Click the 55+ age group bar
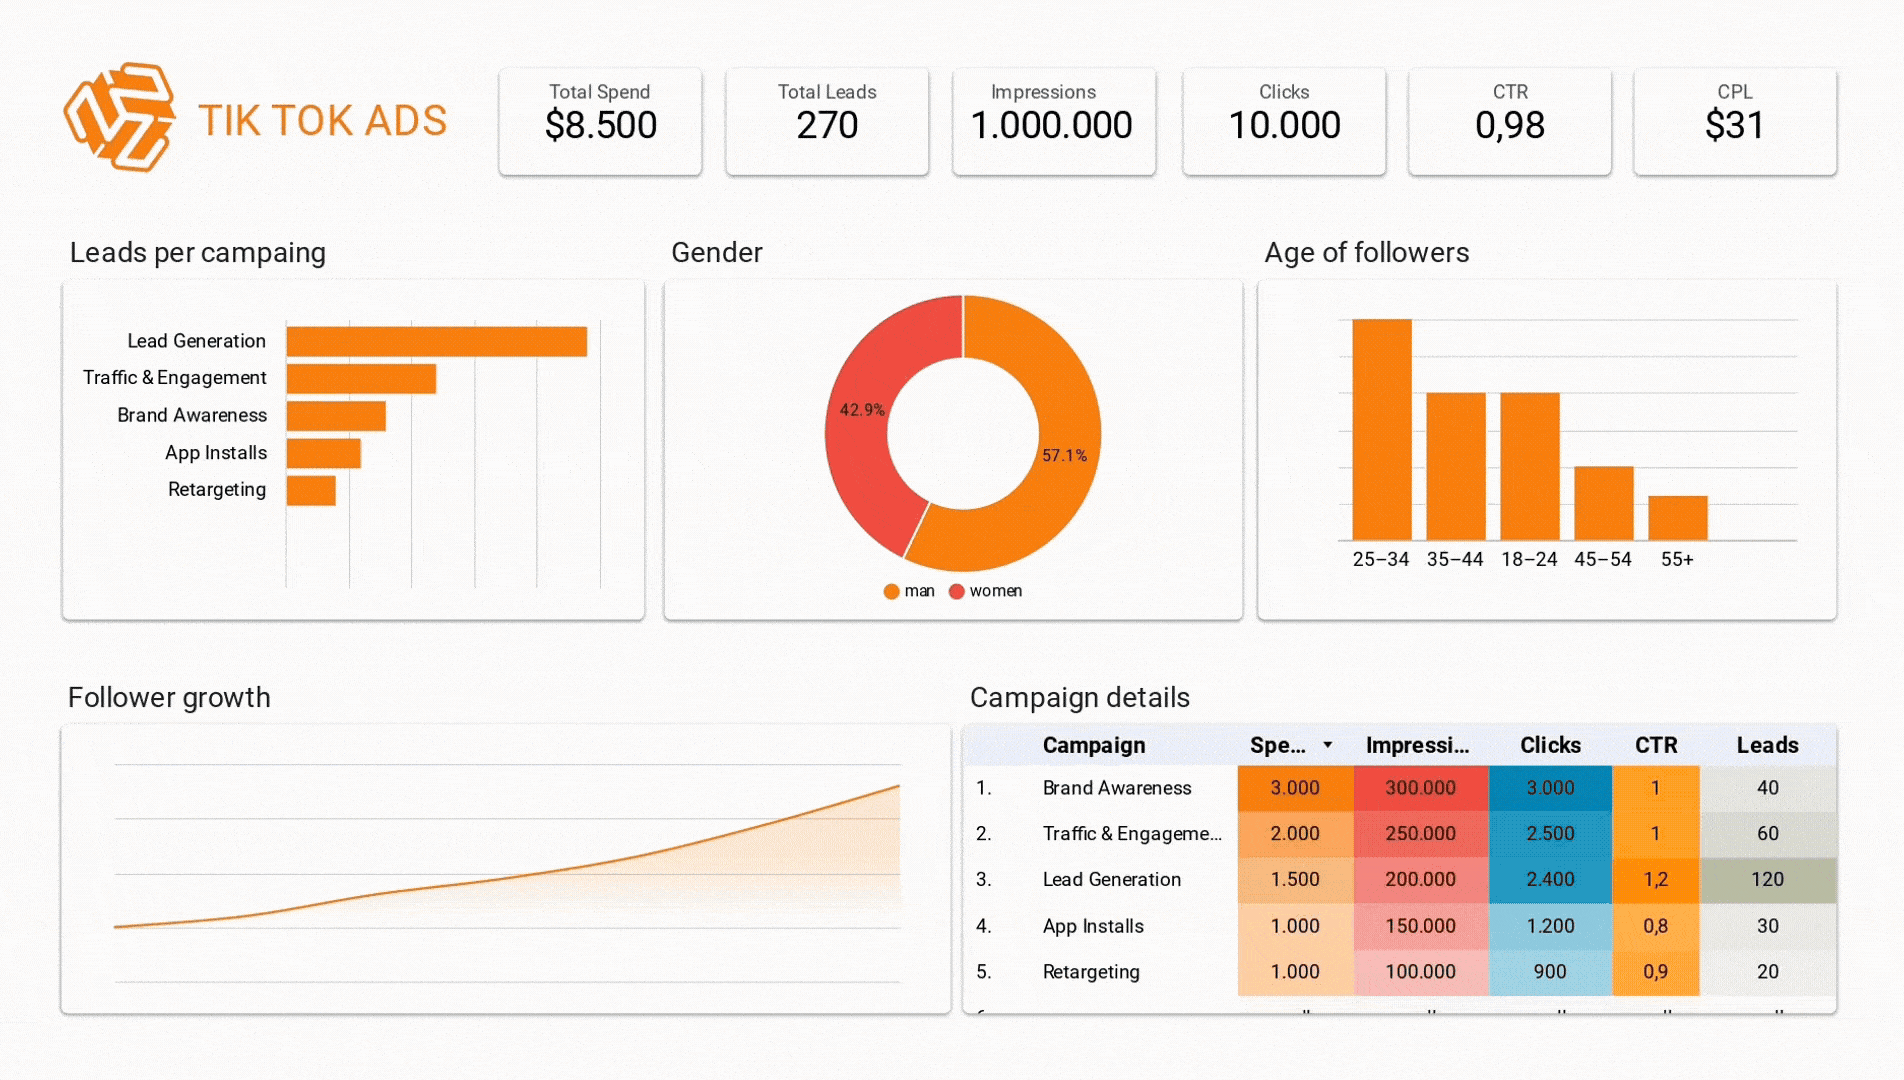Screen dimensions: 1904x1080 (x=1677, y=518)
